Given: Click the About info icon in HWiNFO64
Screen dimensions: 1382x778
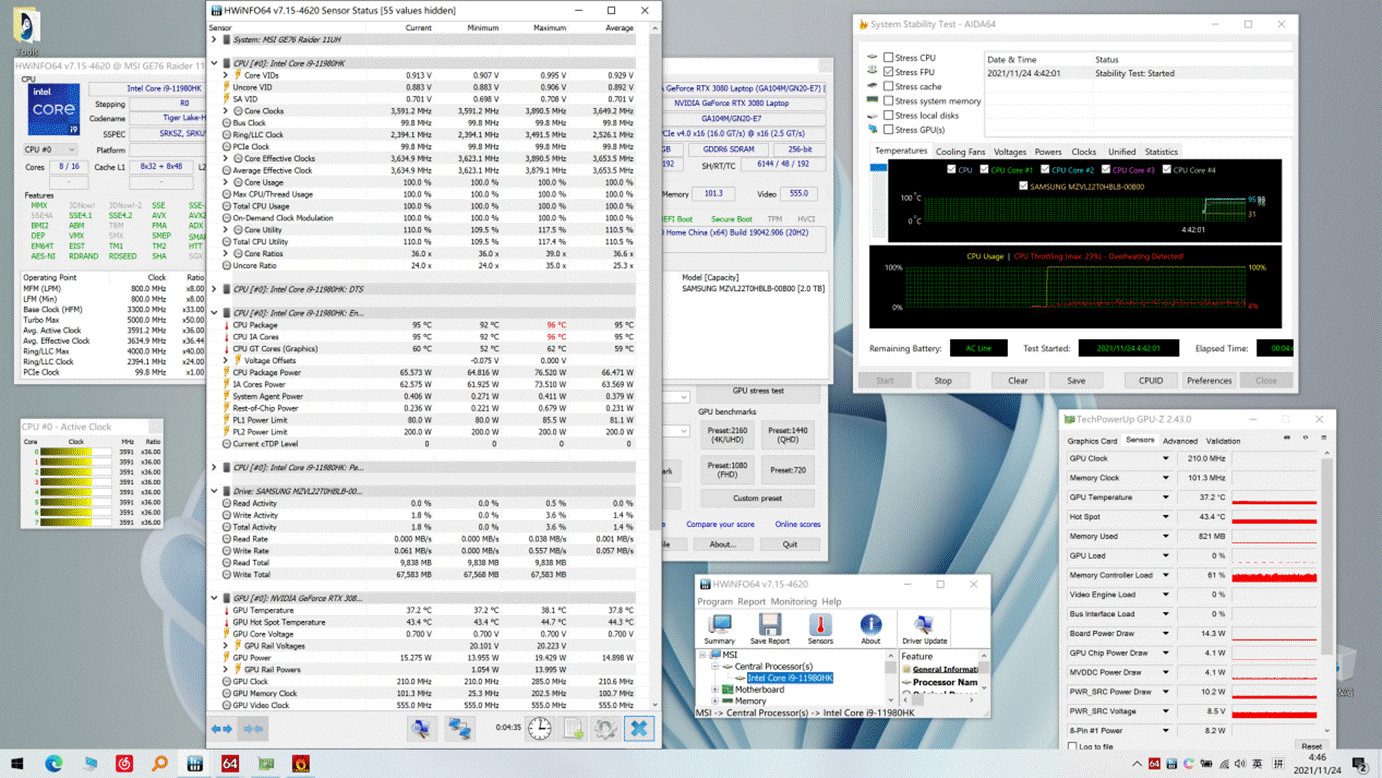Looking at the screenshot, I should [871, 629].
